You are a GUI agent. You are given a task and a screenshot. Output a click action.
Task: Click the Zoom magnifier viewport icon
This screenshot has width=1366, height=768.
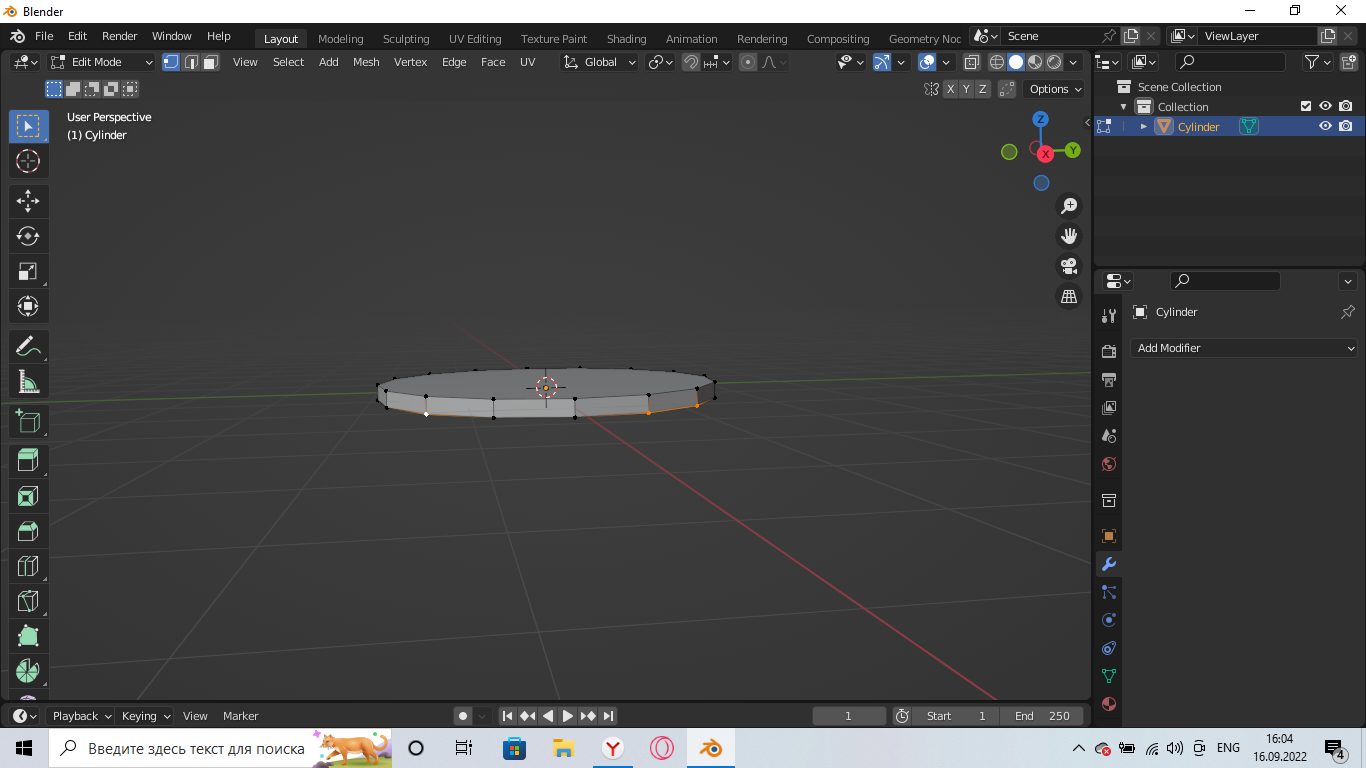tap(1069, 206)
